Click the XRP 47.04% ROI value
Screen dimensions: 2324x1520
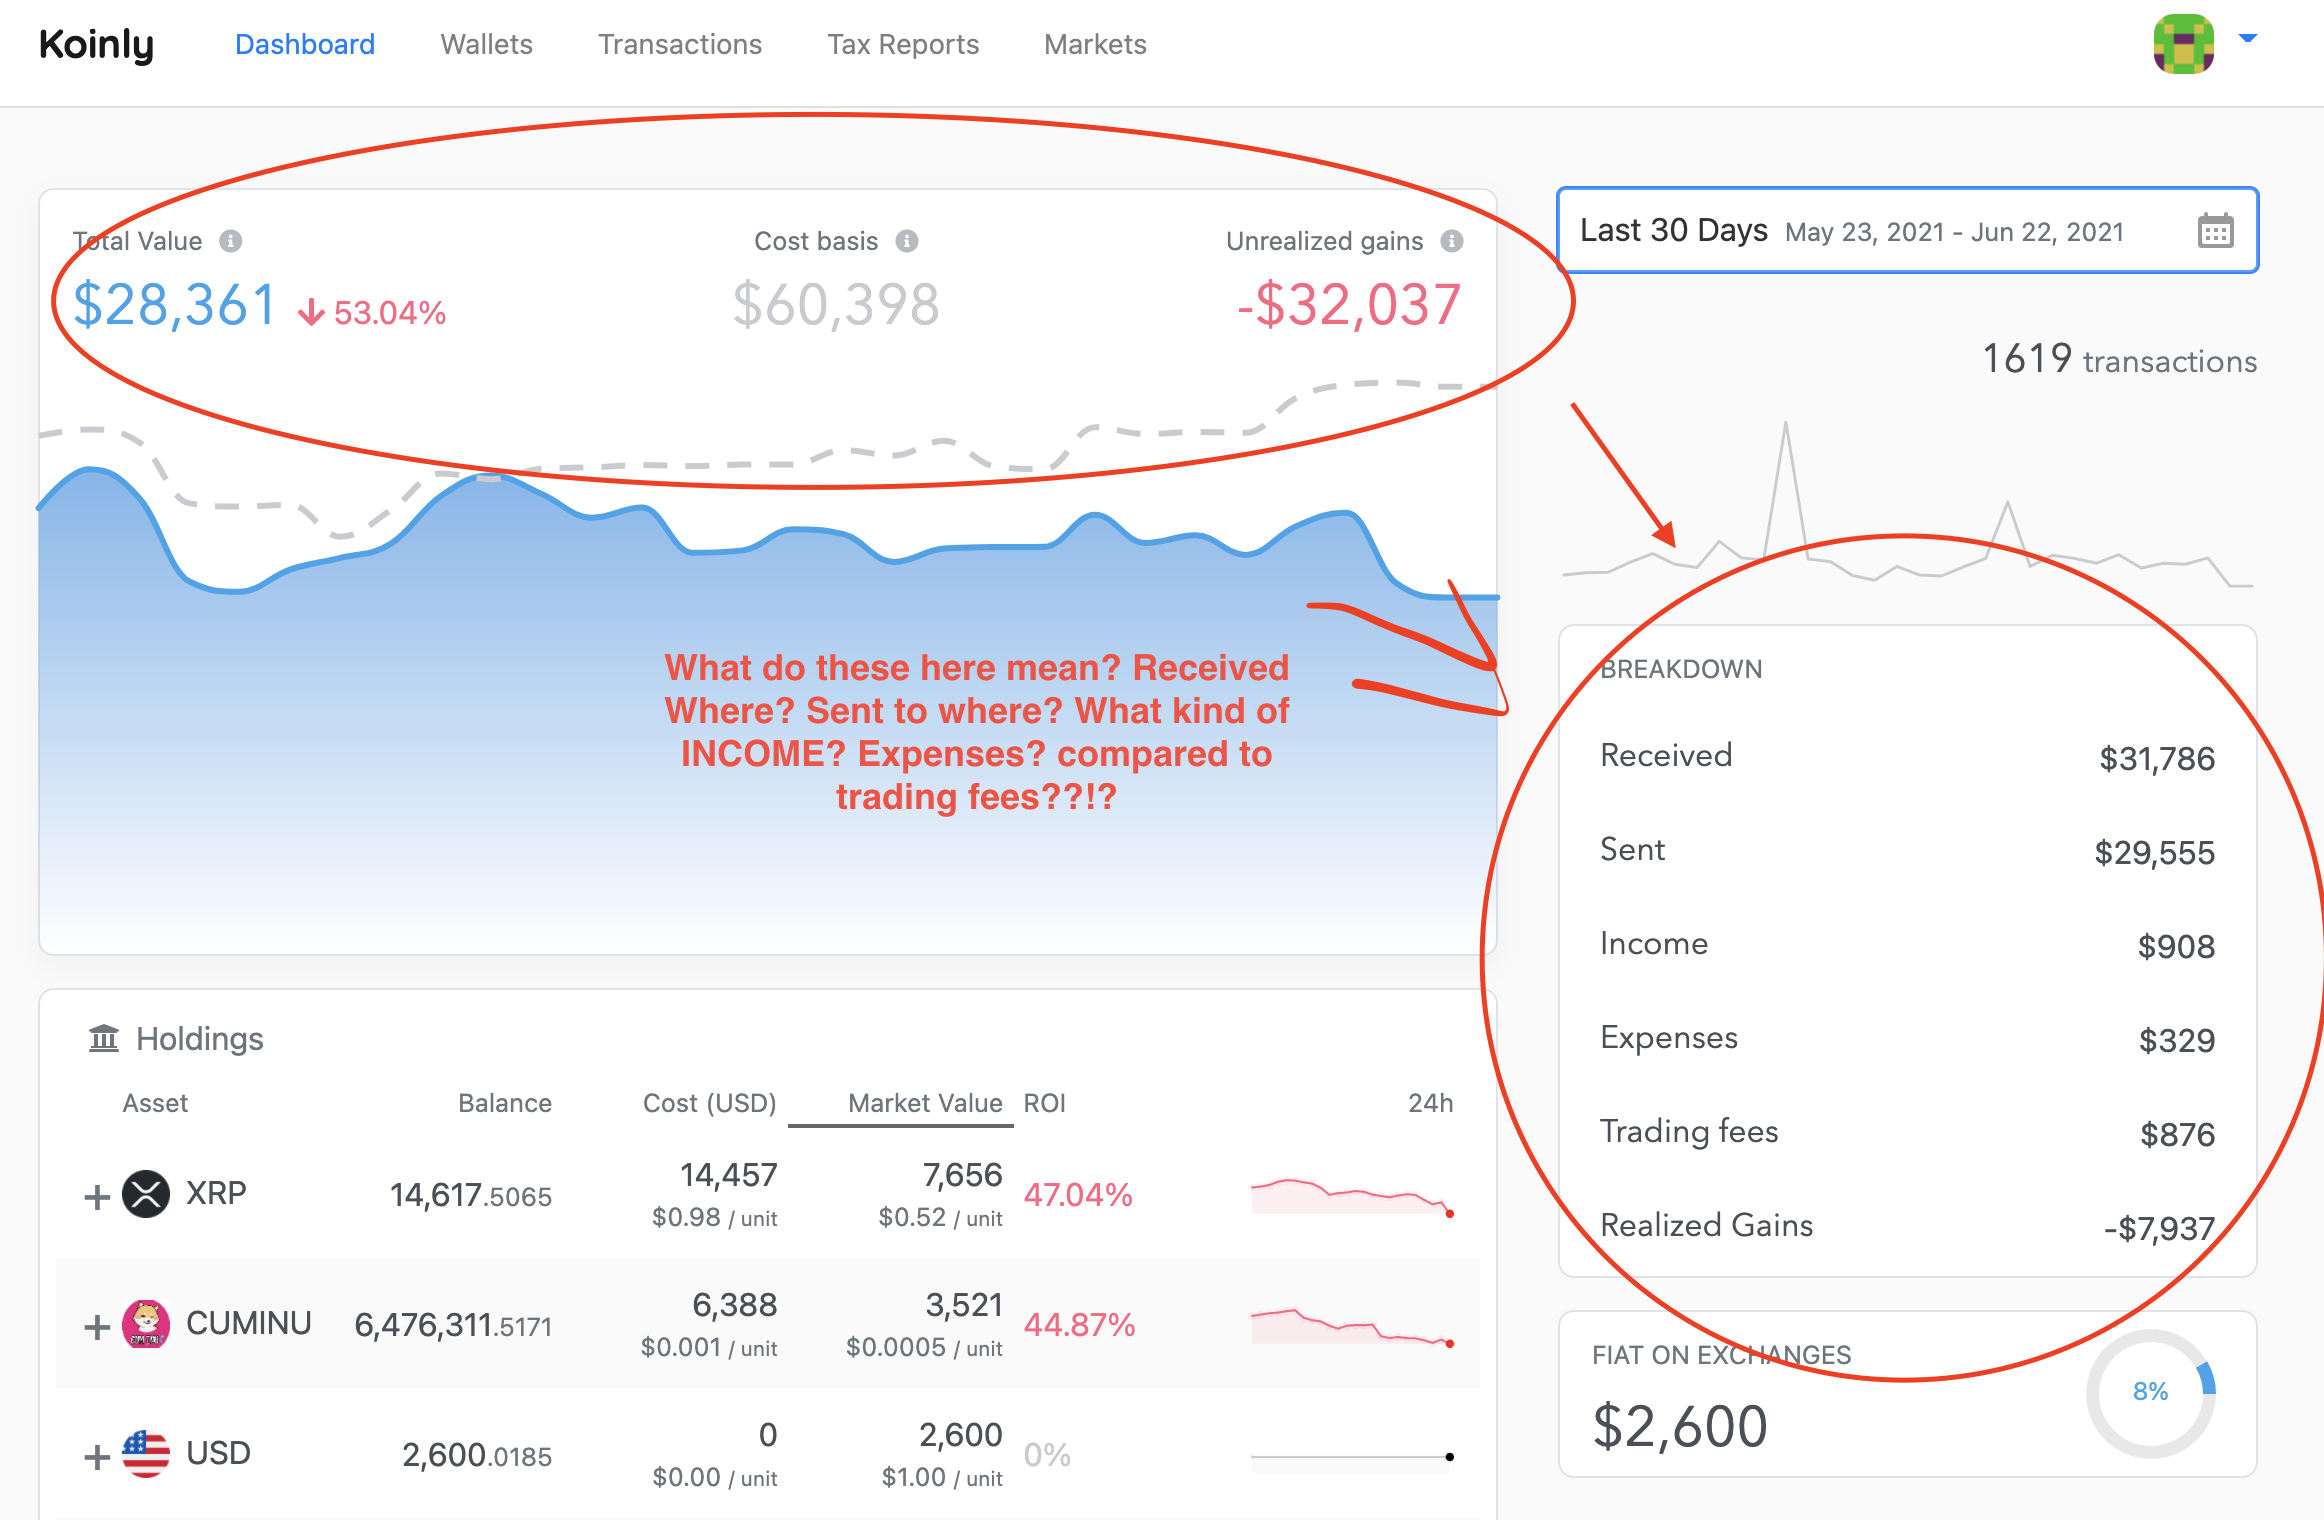(x=1078, y=1195)
